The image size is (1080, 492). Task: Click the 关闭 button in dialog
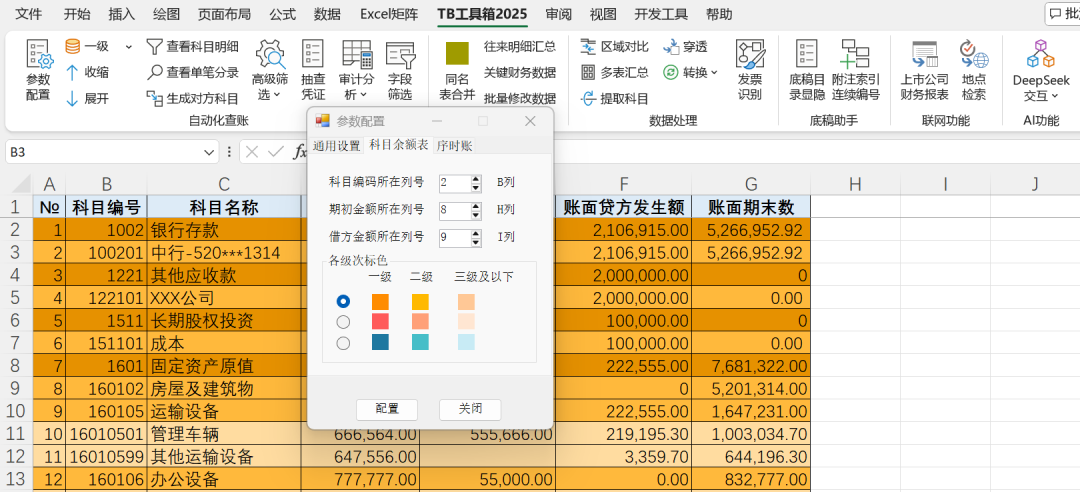point(470,409)
